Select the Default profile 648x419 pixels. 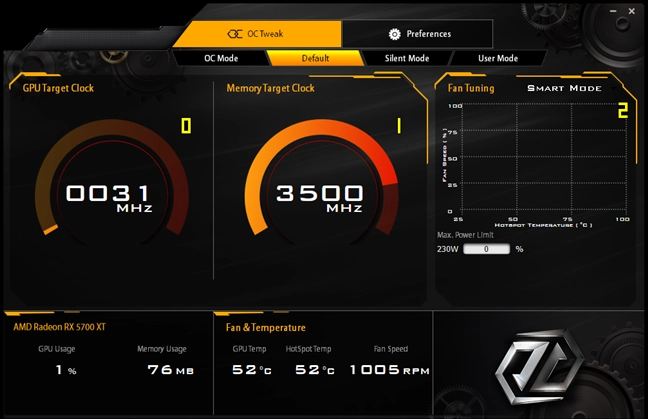tap(315, 58)
